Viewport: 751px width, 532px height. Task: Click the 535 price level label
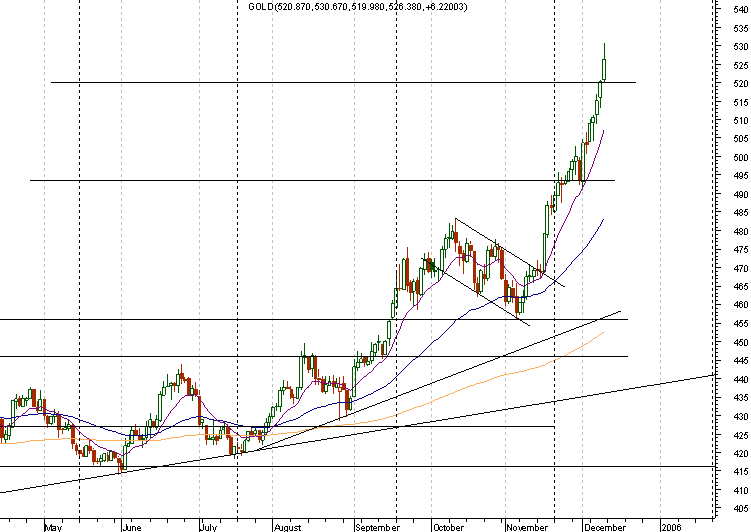740,28
